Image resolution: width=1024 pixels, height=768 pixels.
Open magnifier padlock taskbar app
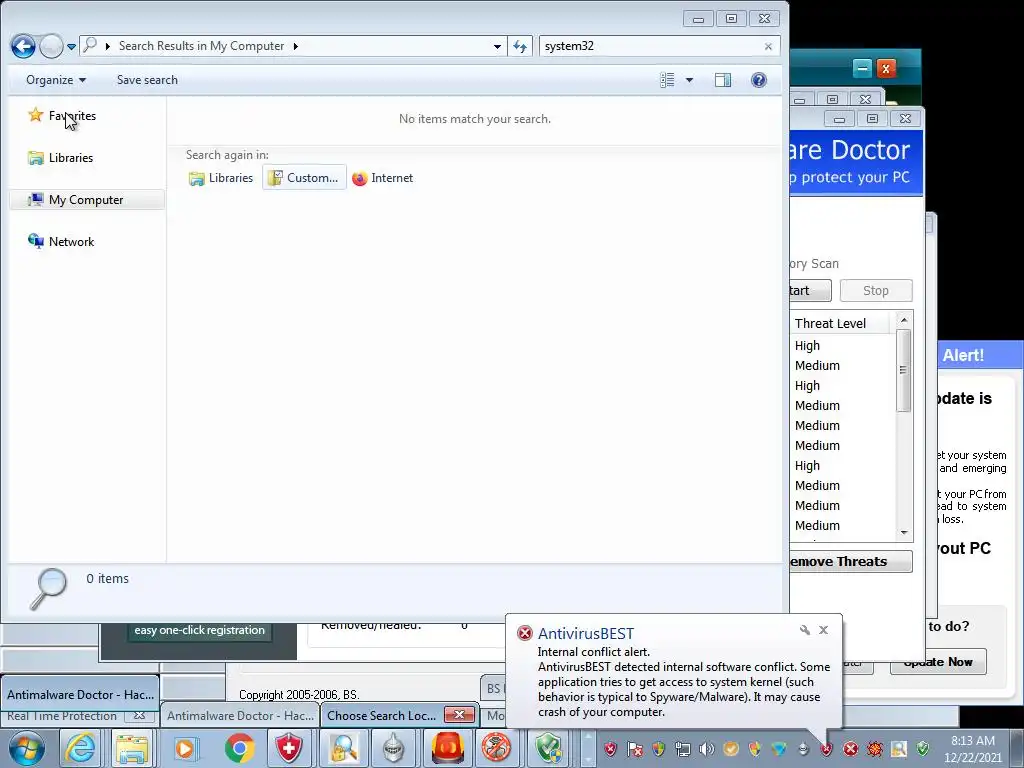pyautogui.click(x=343, y=748)
